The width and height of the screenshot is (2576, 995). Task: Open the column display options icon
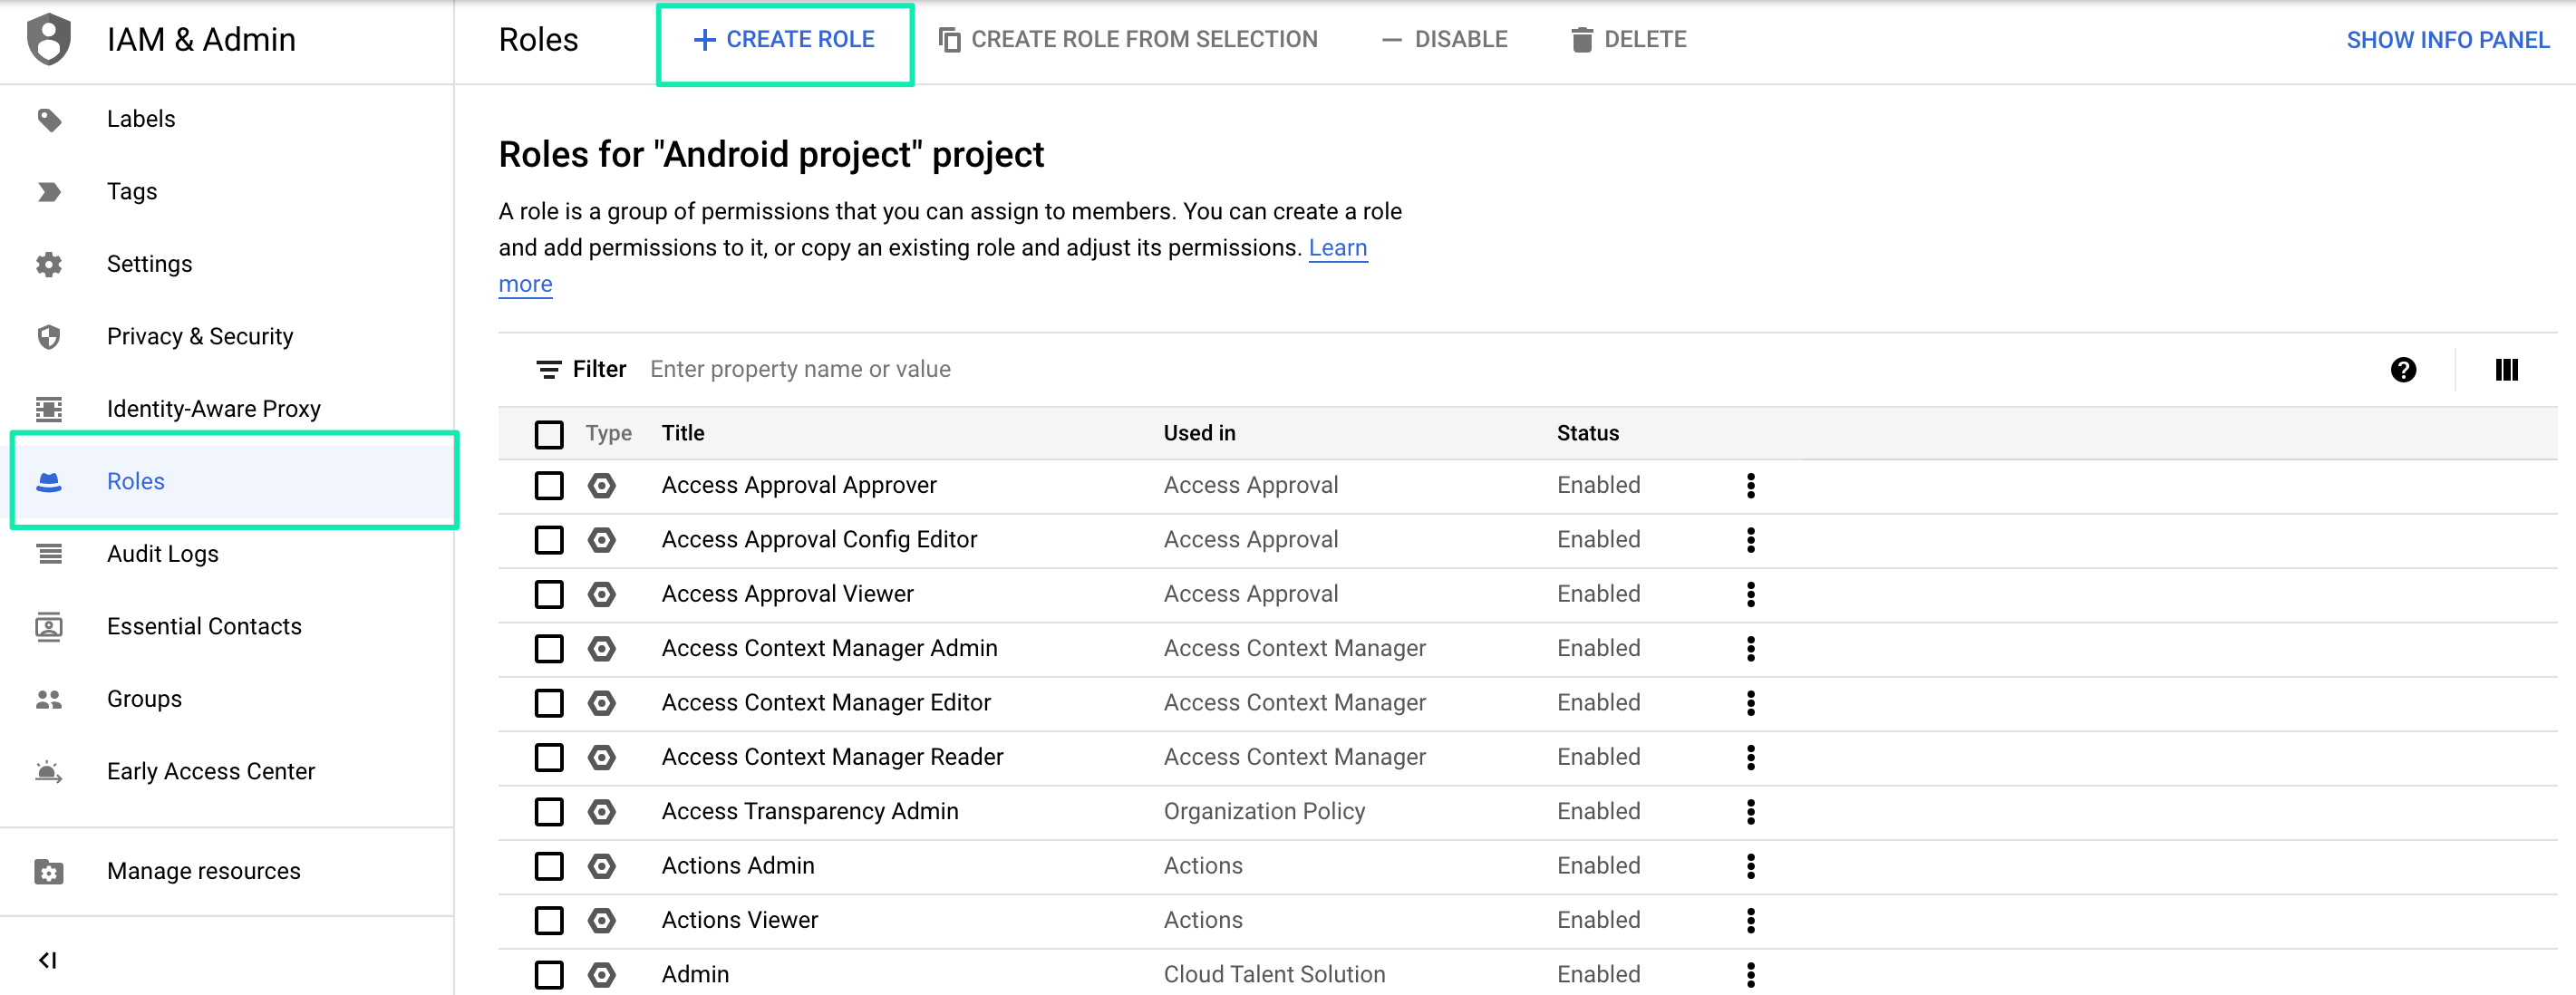[2506, 370]
